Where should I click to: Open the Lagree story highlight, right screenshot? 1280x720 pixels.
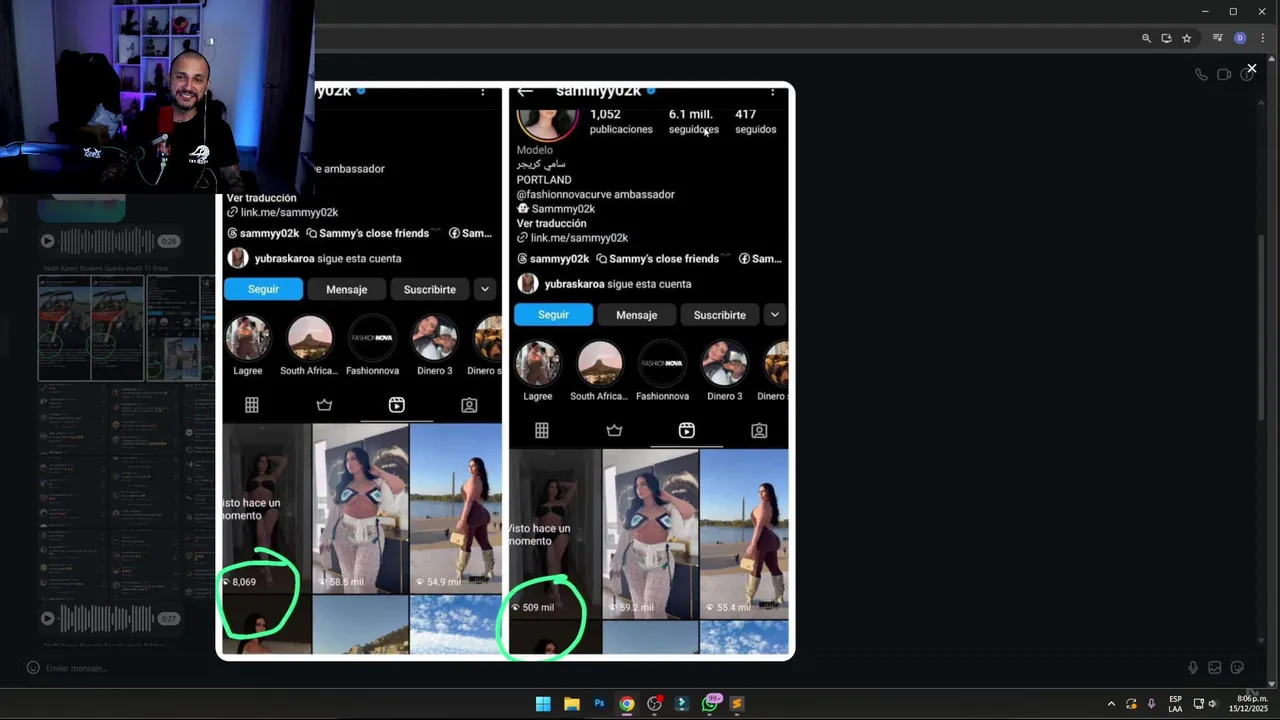pos(538,371)
